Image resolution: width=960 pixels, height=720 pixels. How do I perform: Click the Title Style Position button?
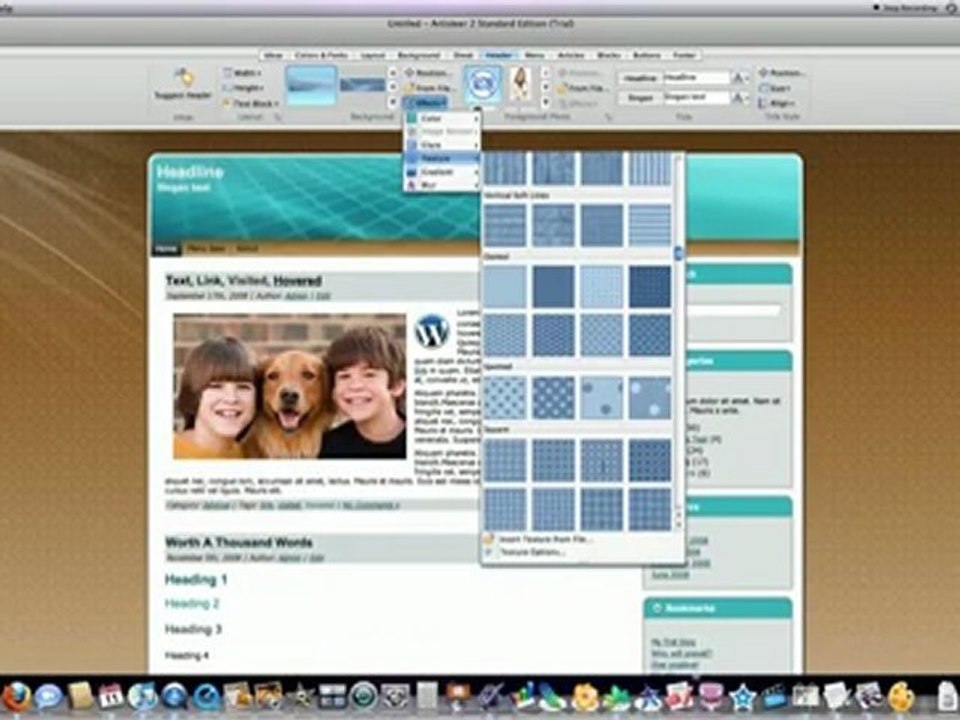click(782, 73)
